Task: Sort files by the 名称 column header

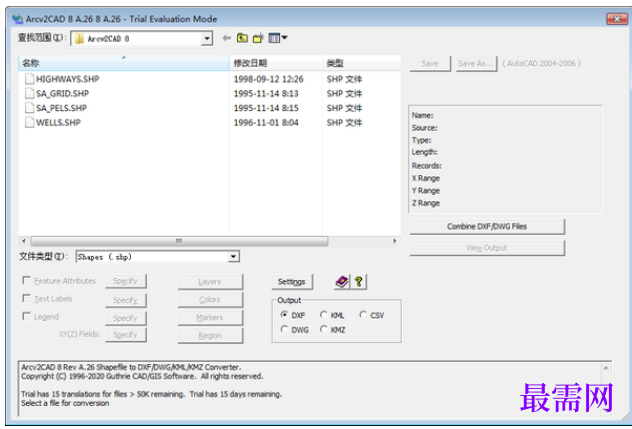Action: point(124,63)
